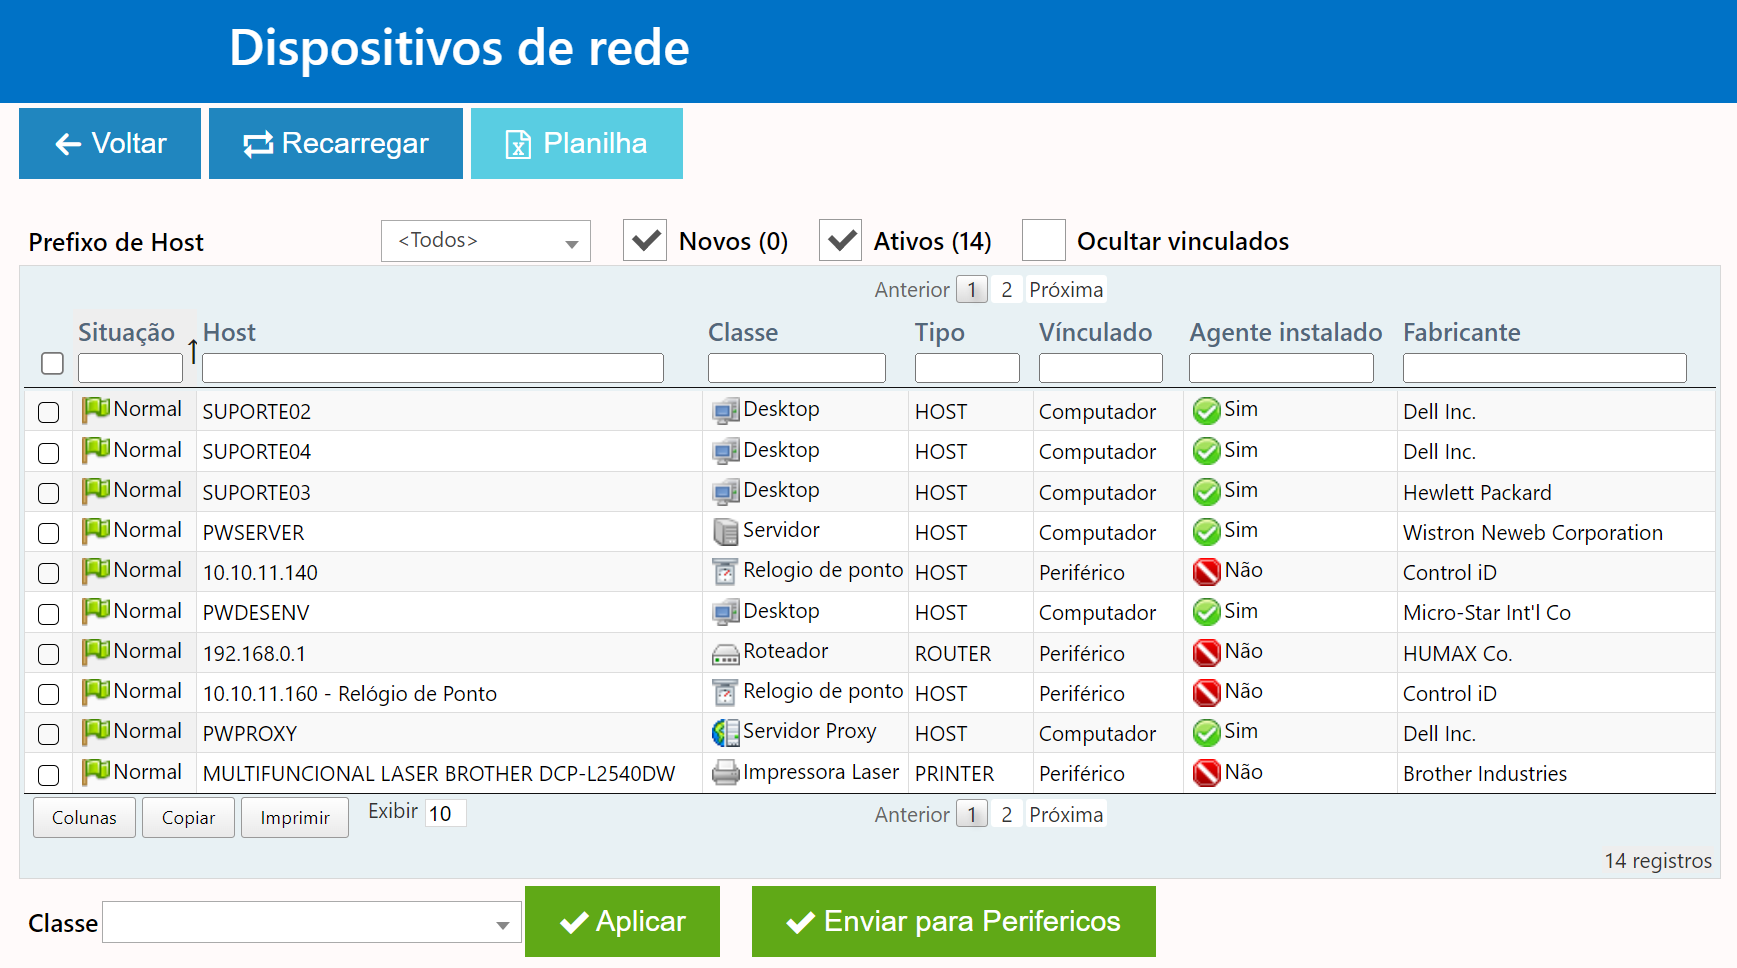
Task: Click the Fabricante filter input field
Action: [1545, 368]
